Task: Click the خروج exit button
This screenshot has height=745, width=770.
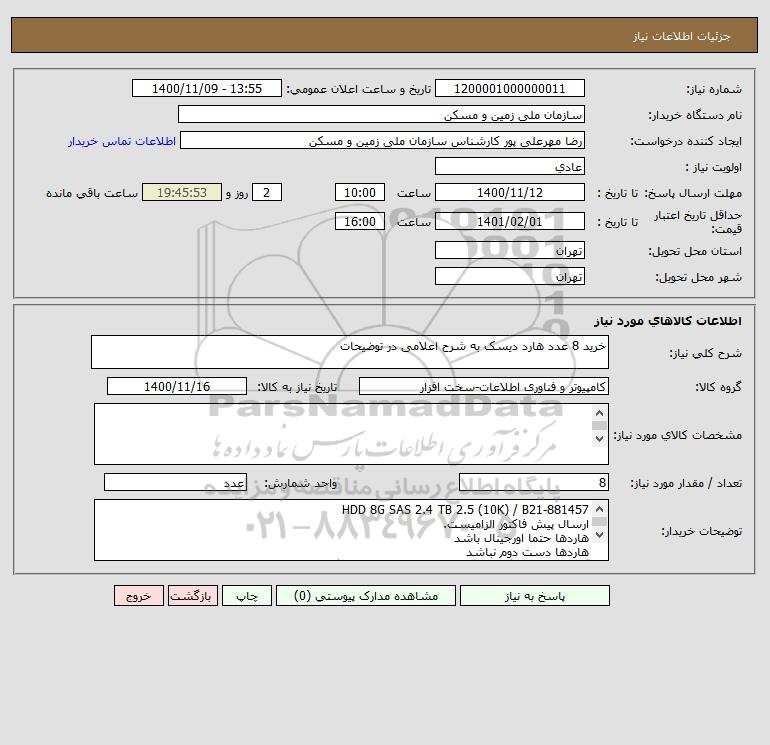Action: [138, 596]
